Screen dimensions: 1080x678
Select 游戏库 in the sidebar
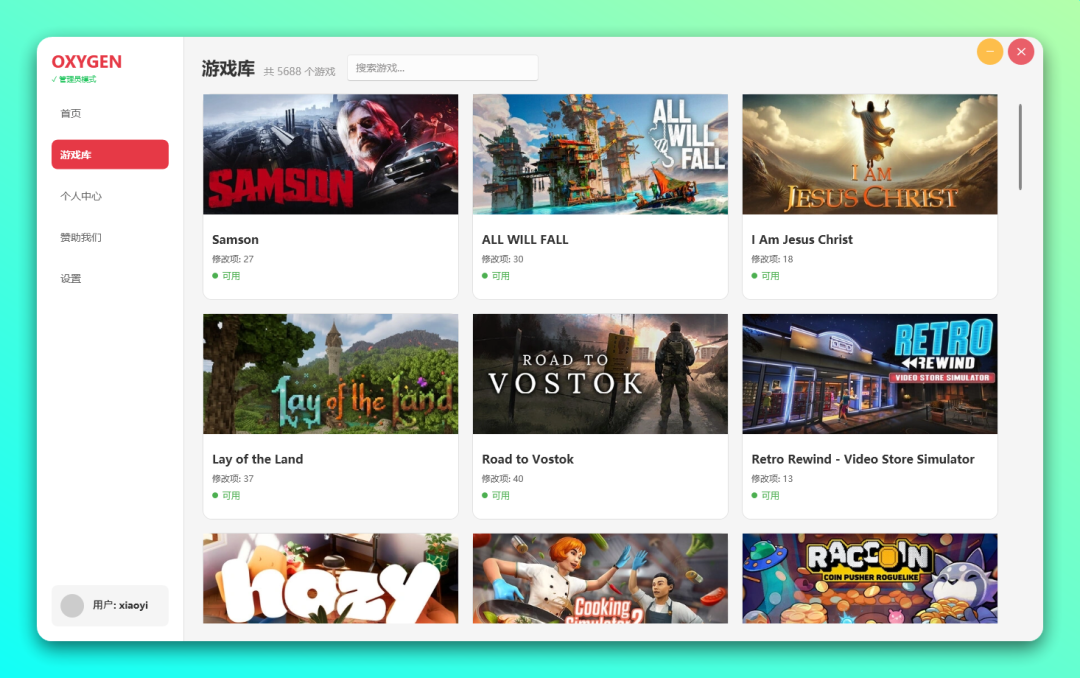click(x=110, y=154)
